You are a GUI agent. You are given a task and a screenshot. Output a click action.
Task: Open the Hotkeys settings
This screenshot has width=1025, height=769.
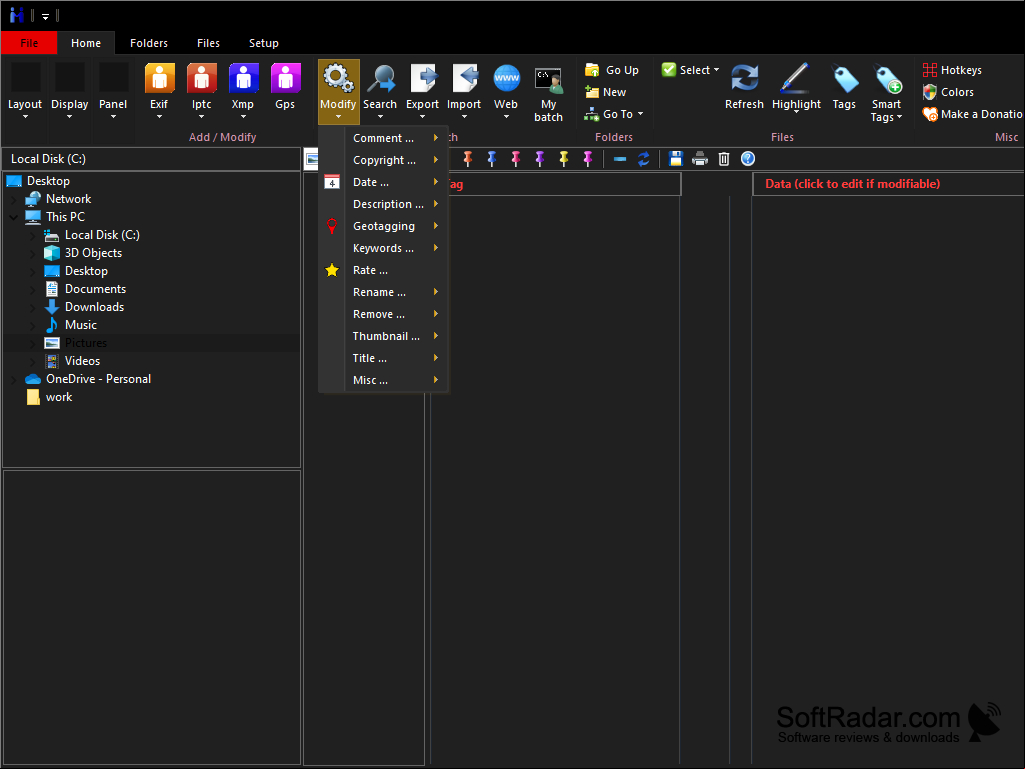[x=952, y=70]
